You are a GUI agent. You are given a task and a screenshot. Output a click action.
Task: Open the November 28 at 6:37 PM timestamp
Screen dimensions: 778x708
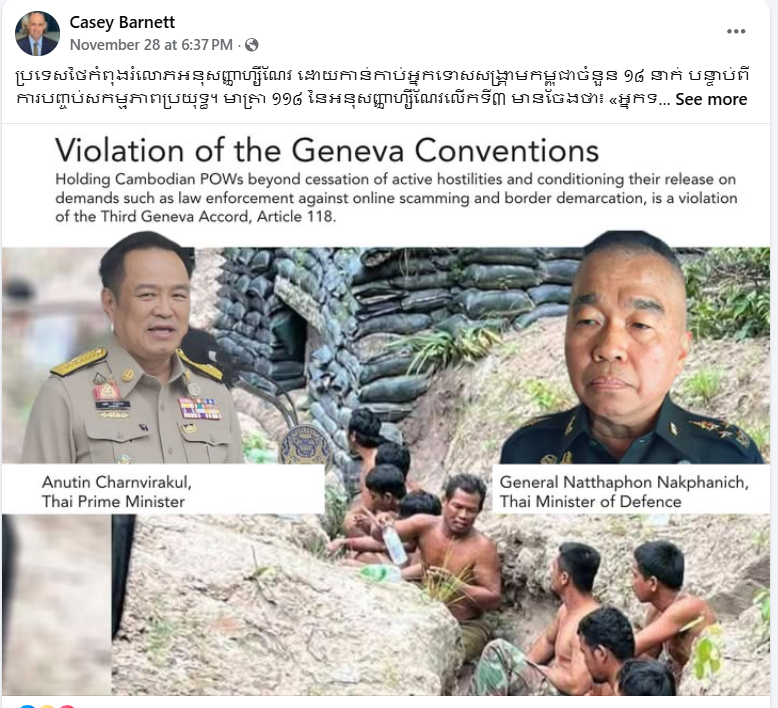(x=151, y=45)
